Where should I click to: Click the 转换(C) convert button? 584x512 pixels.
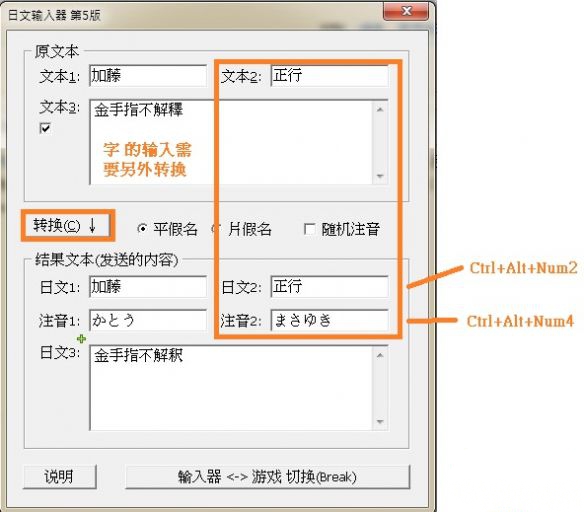click(x=67, y=226)
